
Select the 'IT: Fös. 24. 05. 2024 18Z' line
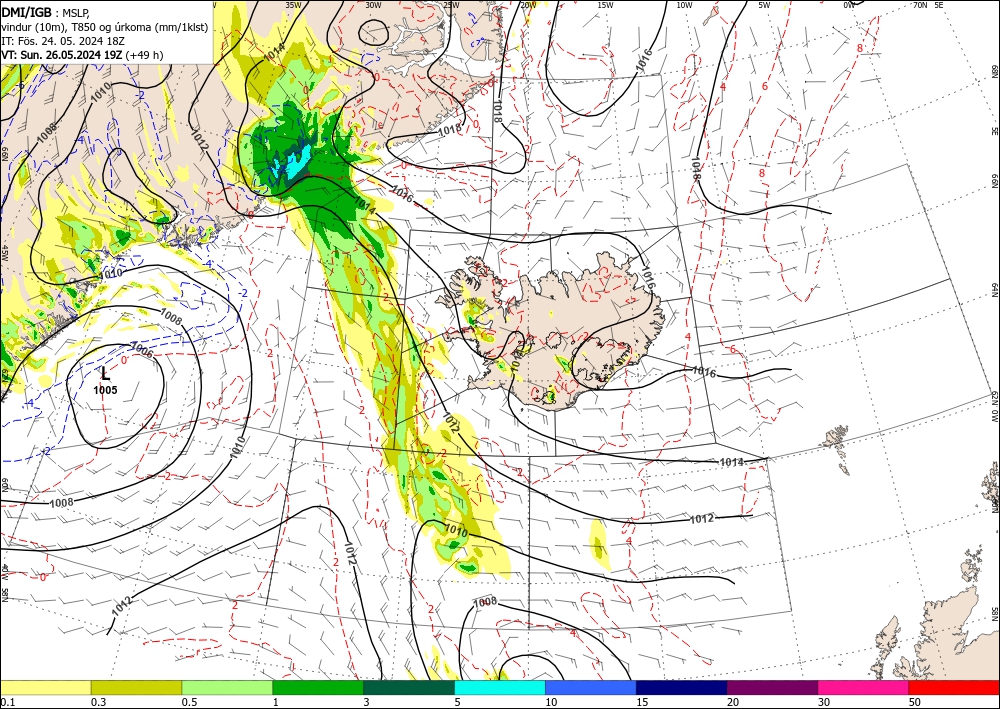click(63, 41)
